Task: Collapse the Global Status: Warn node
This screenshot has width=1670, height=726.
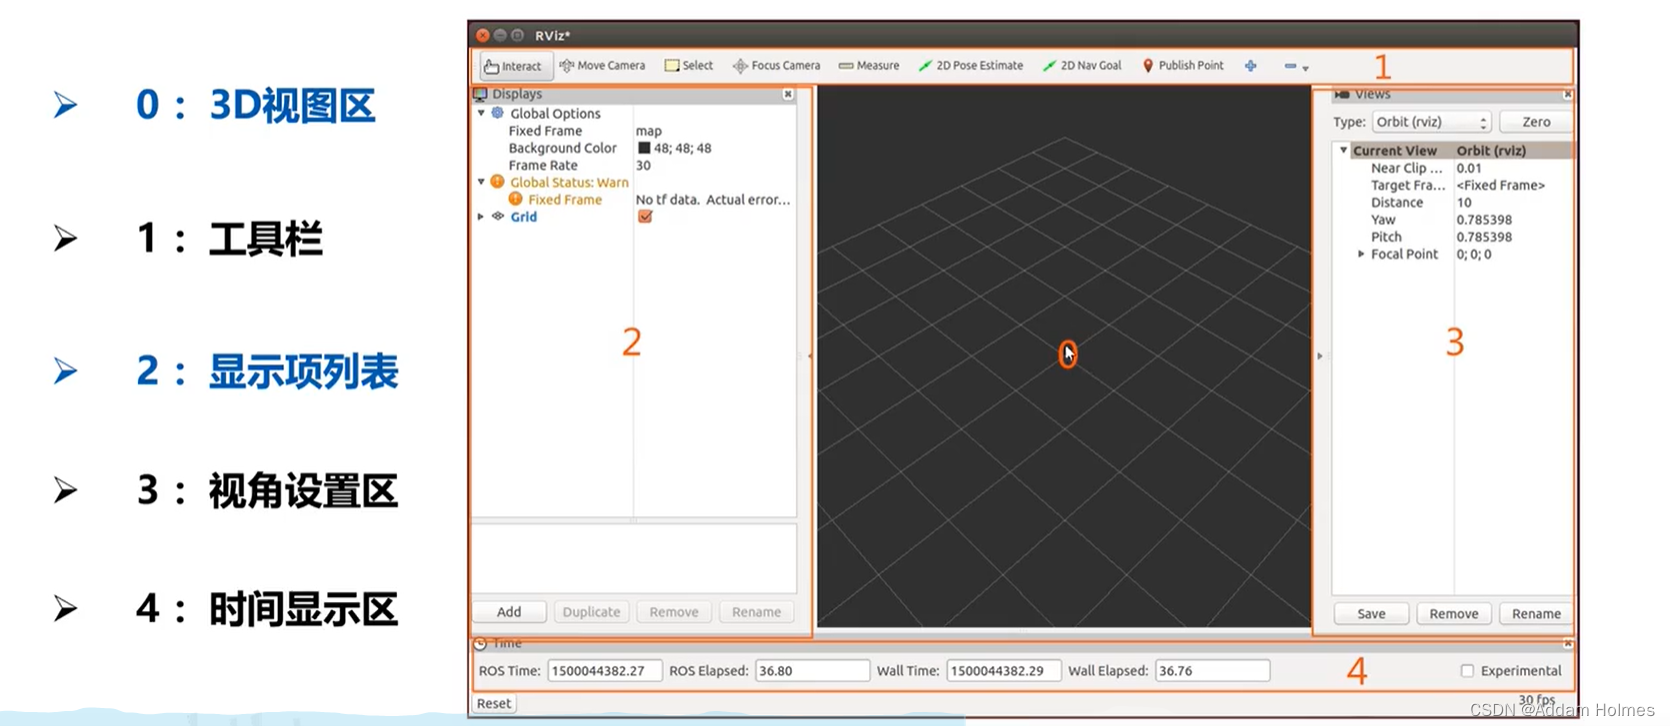Action: click(481, 182)
